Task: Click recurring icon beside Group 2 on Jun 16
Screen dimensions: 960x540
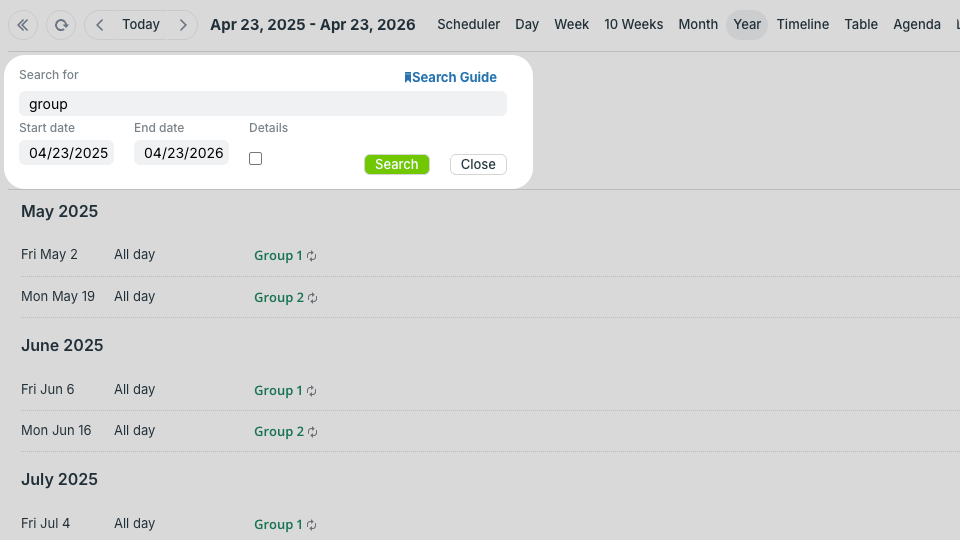Action: 313,432
